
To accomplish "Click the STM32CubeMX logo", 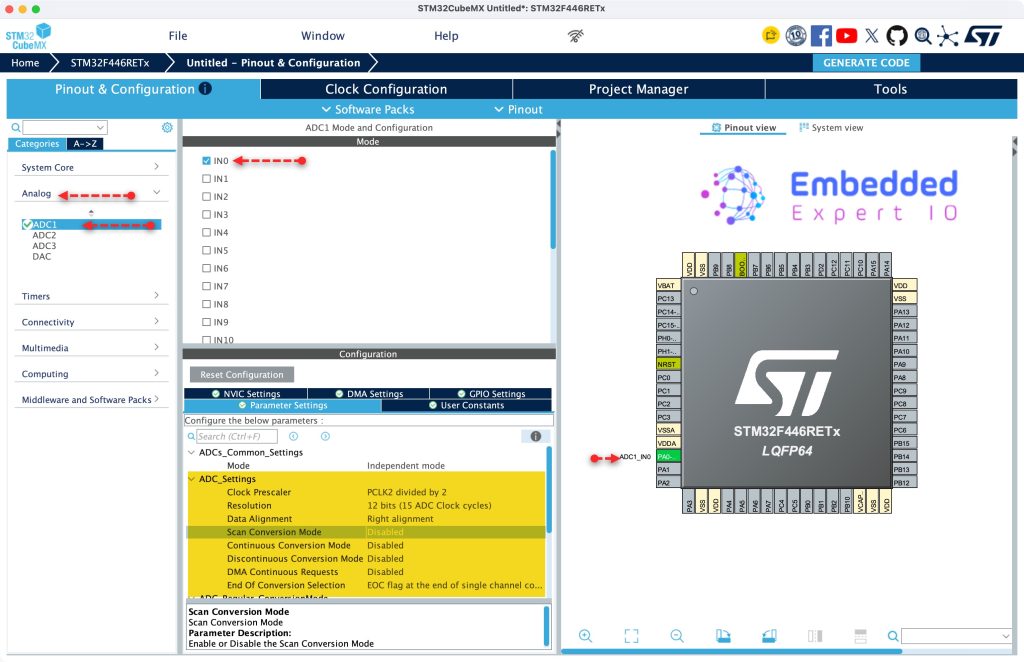I will click(28, 37).
